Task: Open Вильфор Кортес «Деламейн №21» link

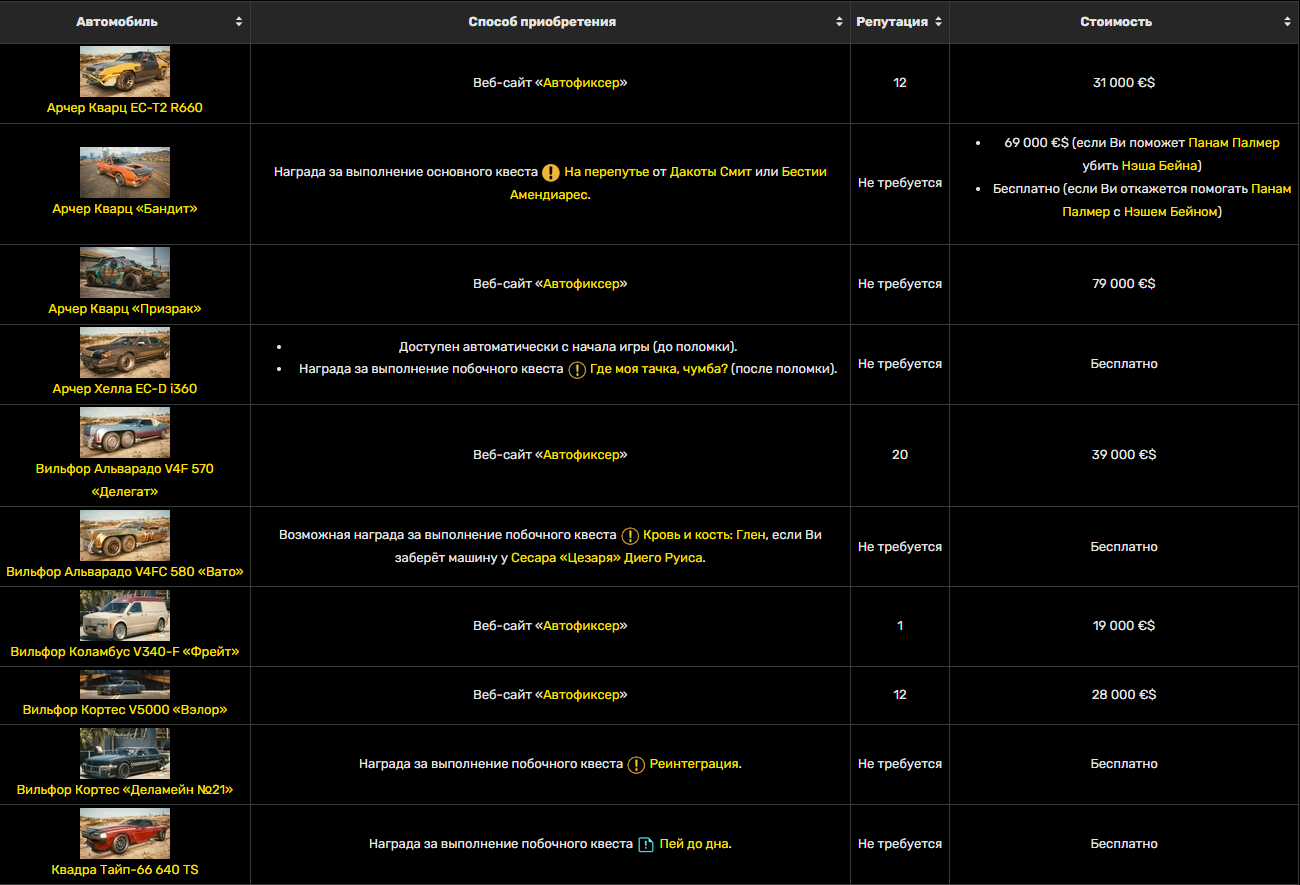Action: coord(125,790)
